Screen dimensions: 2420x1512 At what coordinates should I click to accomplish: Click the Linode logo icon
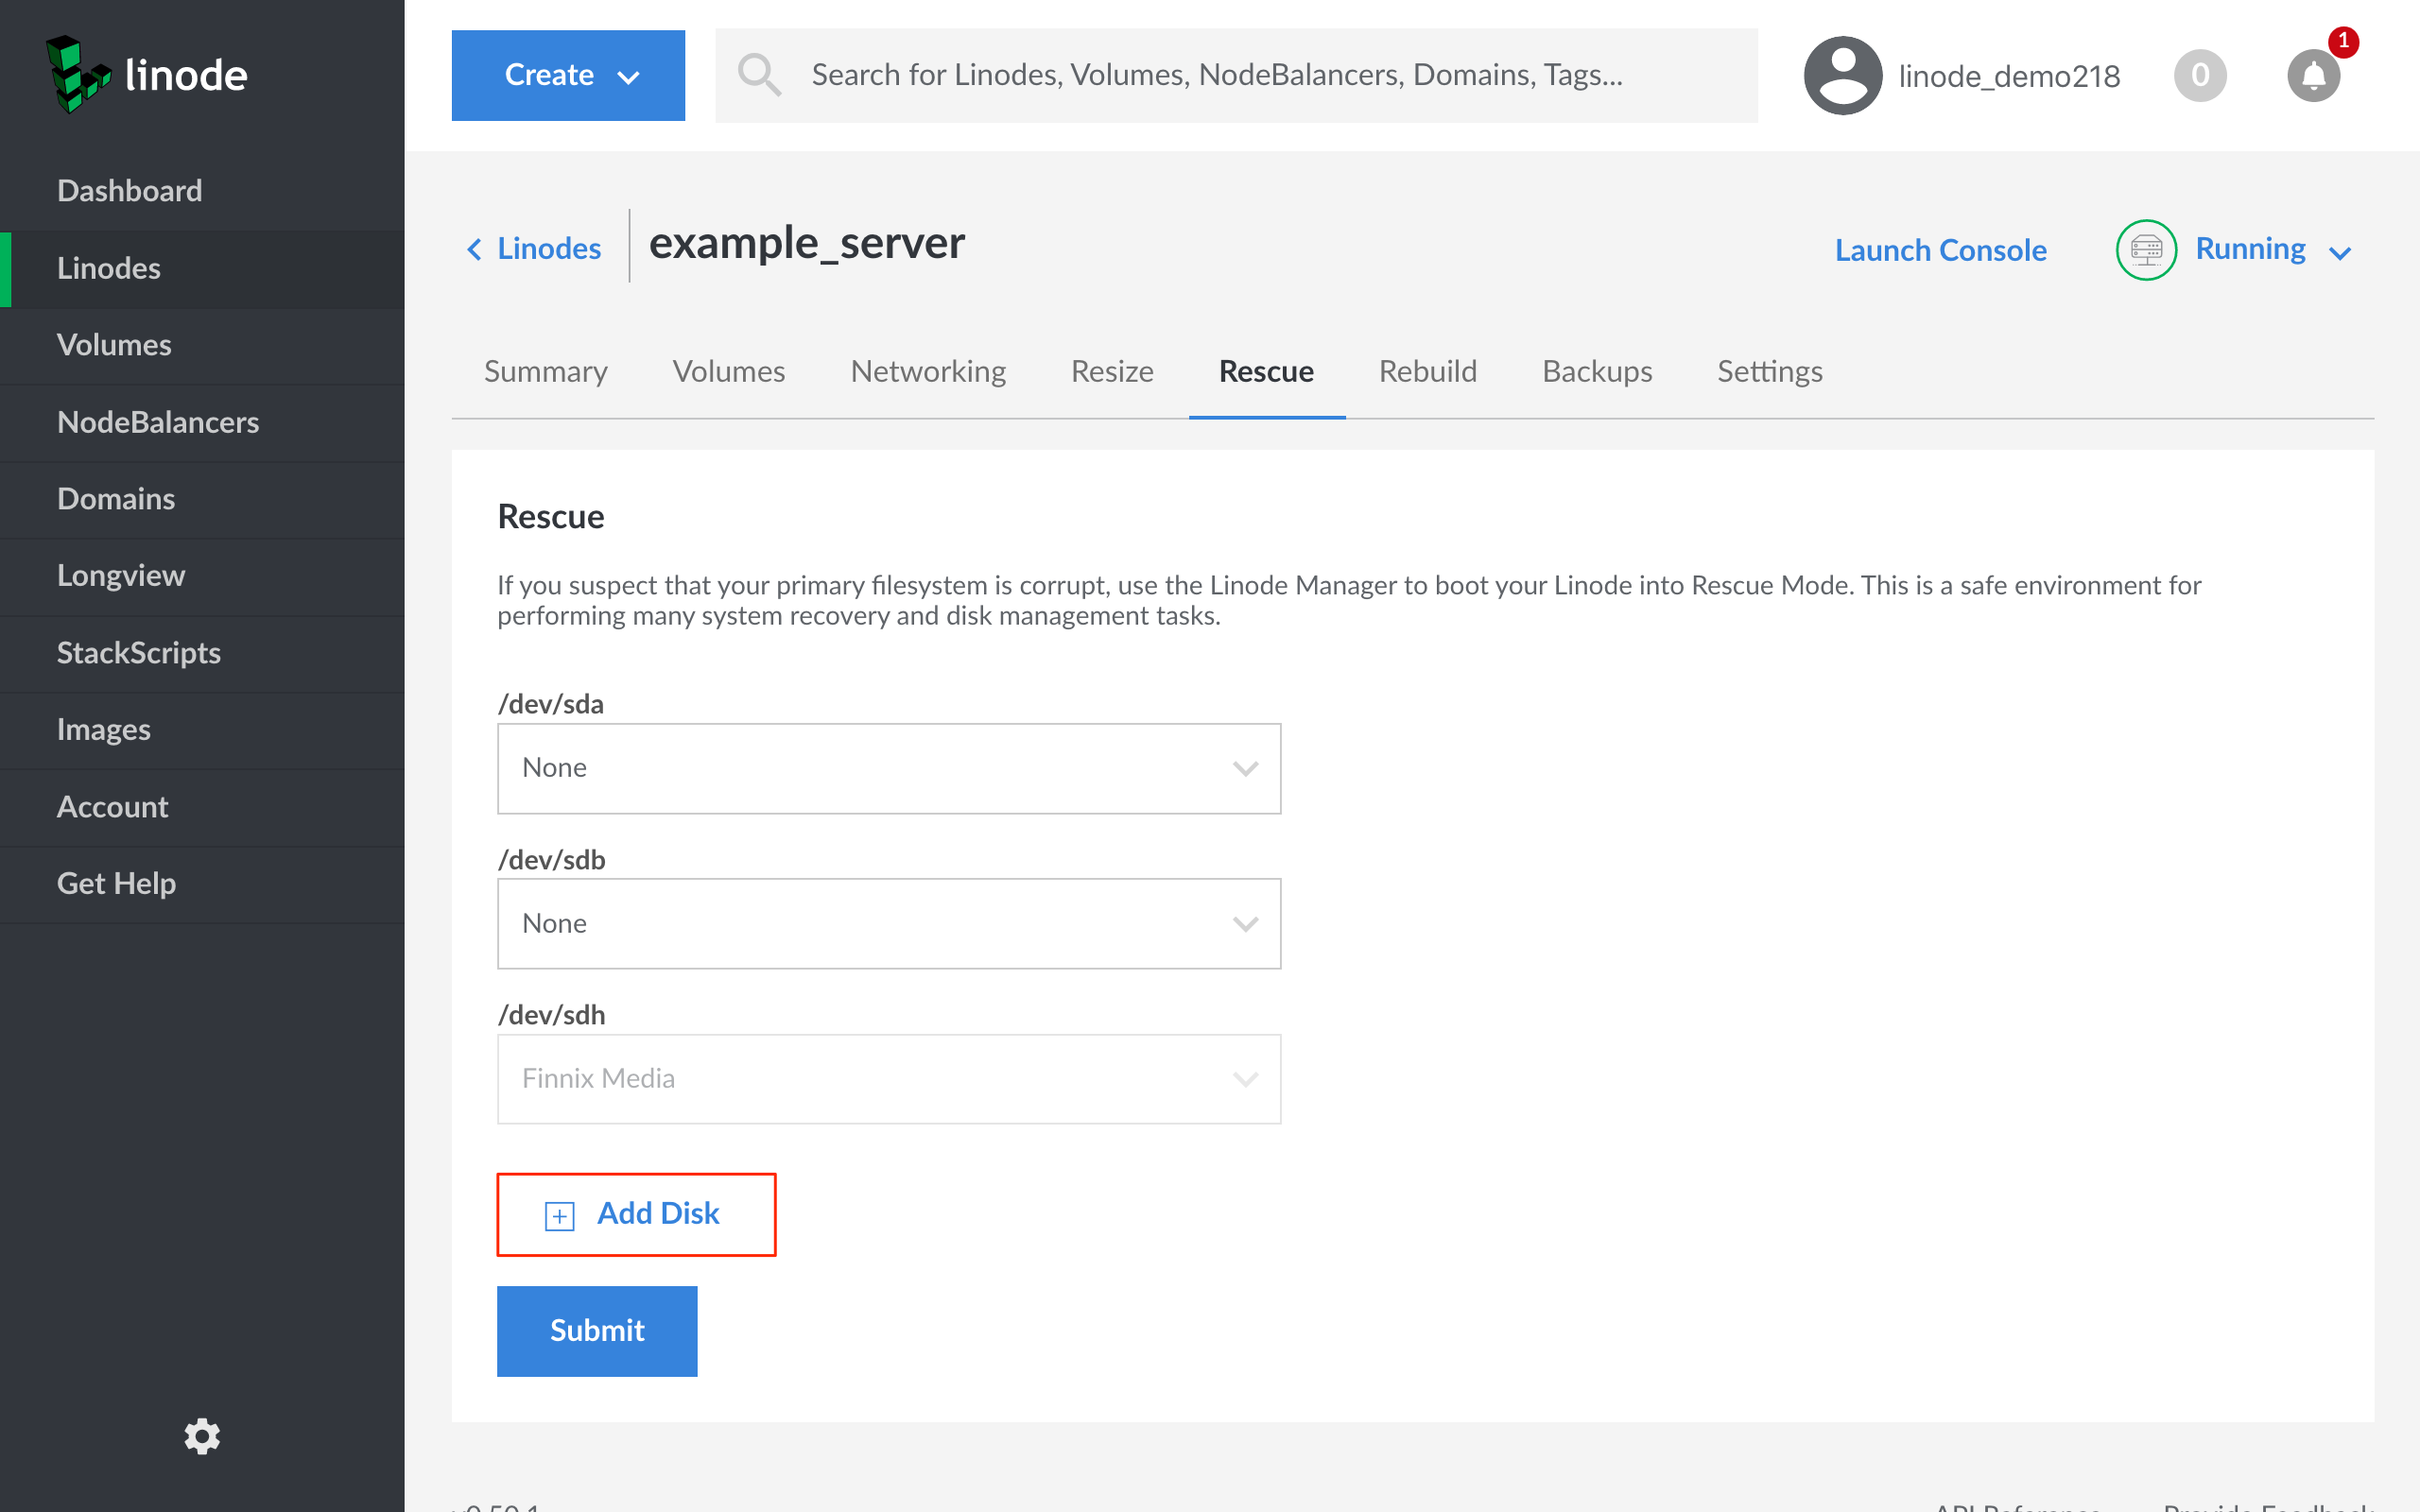pyautogui.click(x=77, y=75)
